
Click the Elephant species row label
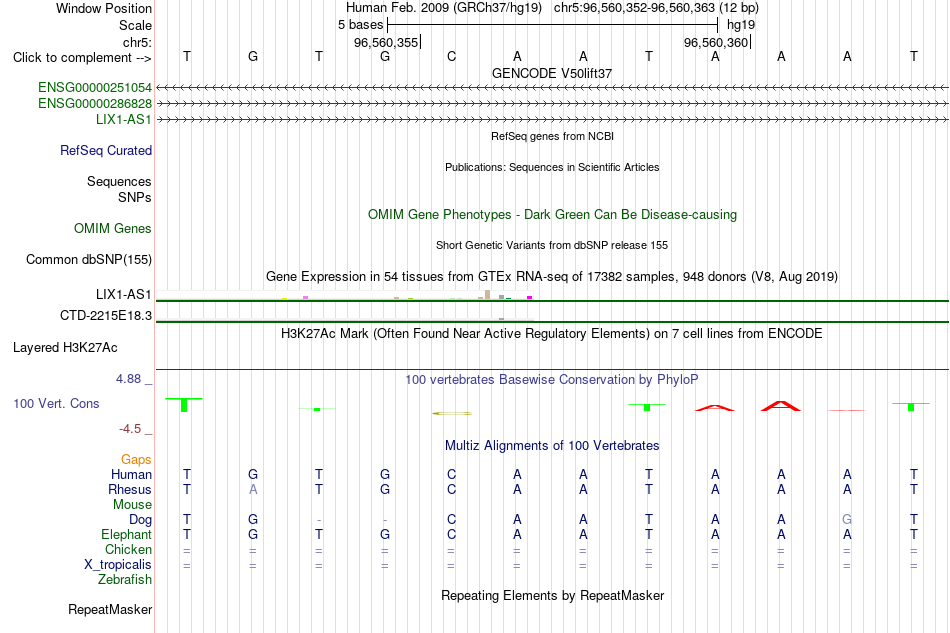(127, 534)
